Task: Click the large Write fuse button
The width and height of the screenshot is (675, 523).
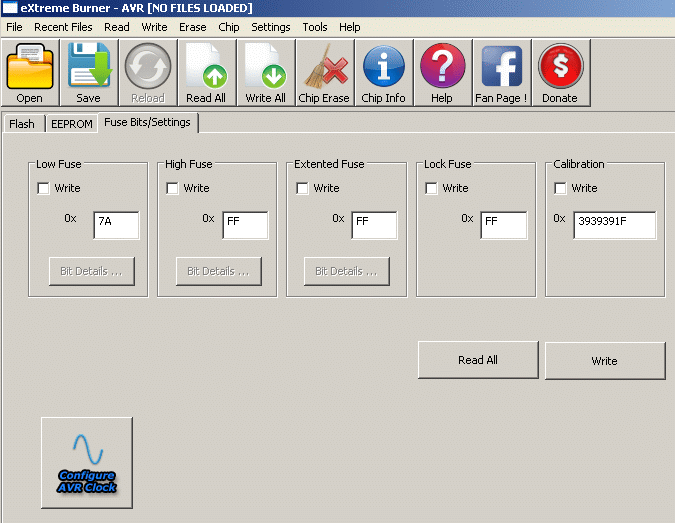Action: click(x=605, y=361)
